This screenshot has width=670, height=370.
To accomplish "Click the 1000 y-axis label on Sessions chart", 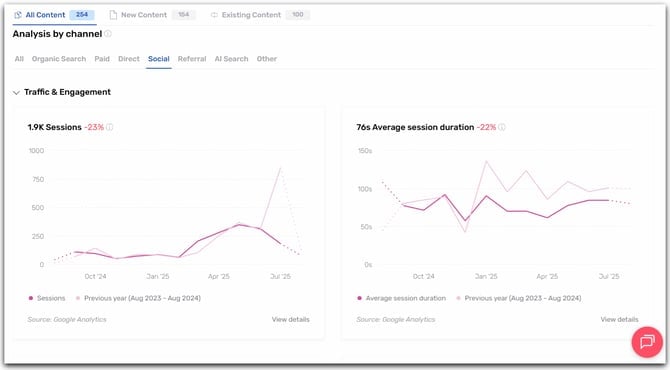I will click(36, 150).
